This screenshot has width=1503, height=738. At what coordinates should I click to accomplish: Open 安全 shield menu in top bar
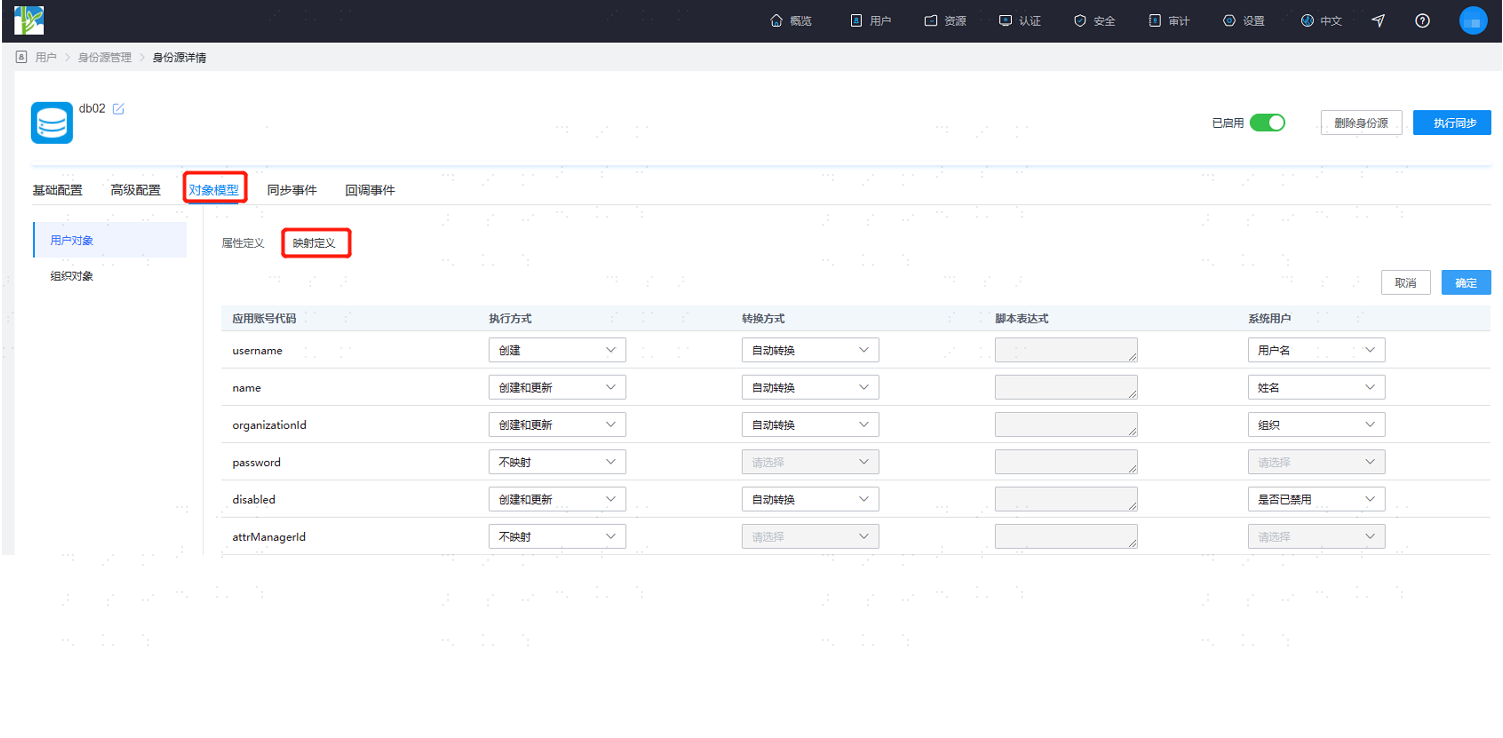(x=1094, y=21)
